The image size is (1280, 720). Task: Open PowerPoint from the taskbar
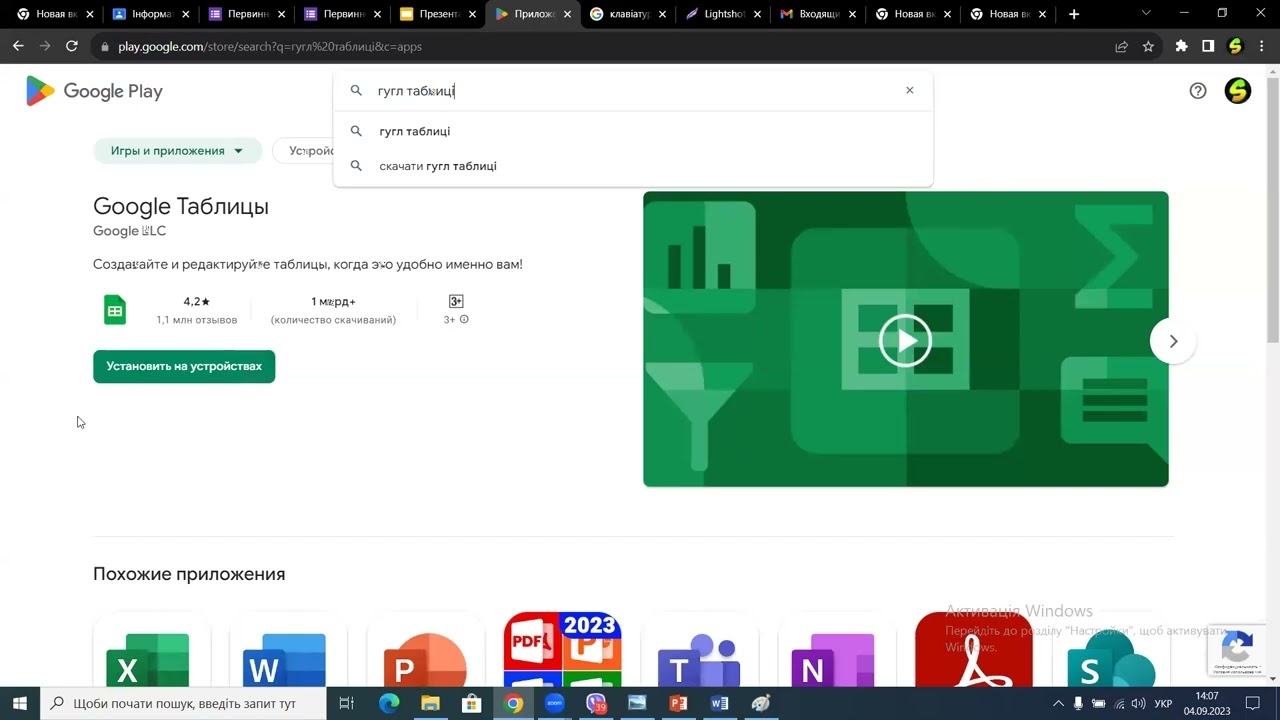click(678, 703)
